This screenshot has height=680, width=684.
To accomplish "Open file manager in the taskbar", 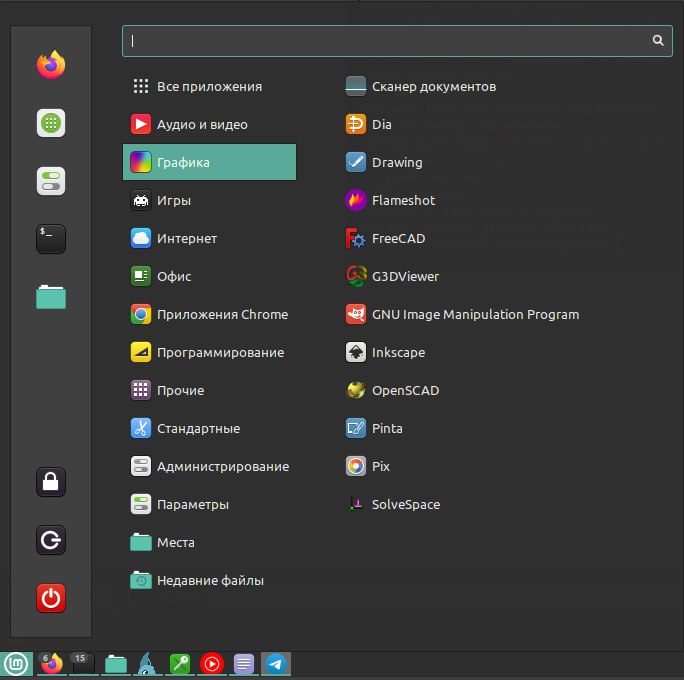I will 116,664.
